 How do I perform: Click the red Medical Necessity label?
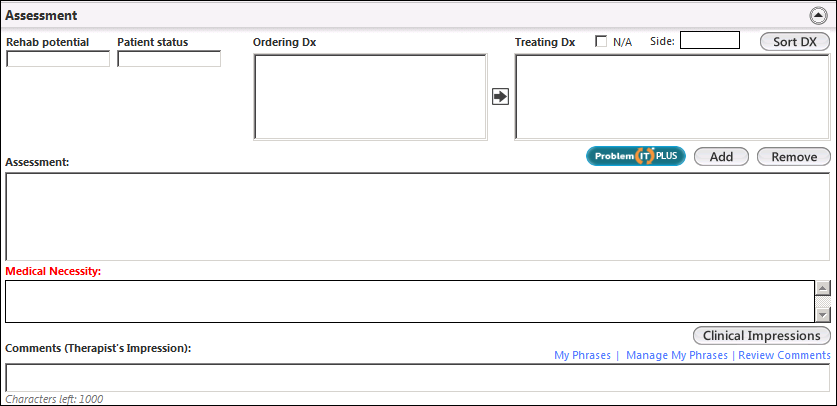(x=53, y=272)
